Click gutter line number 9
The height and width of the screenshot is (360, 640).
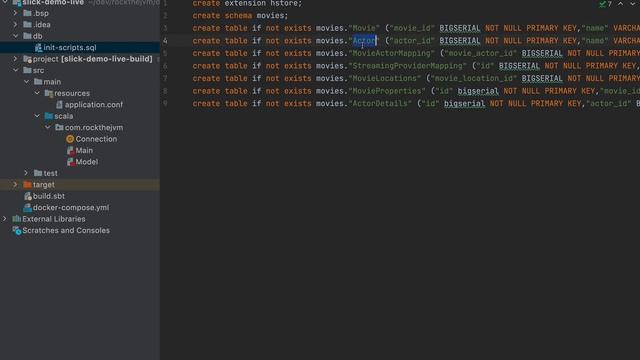[165, 104]
